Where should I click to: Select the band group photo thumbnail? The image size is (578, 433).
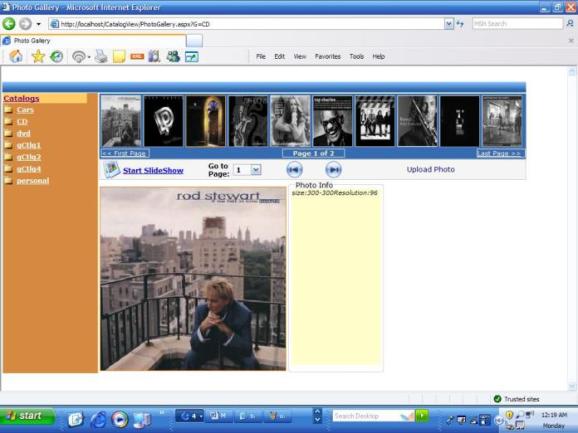click(375, 121)
